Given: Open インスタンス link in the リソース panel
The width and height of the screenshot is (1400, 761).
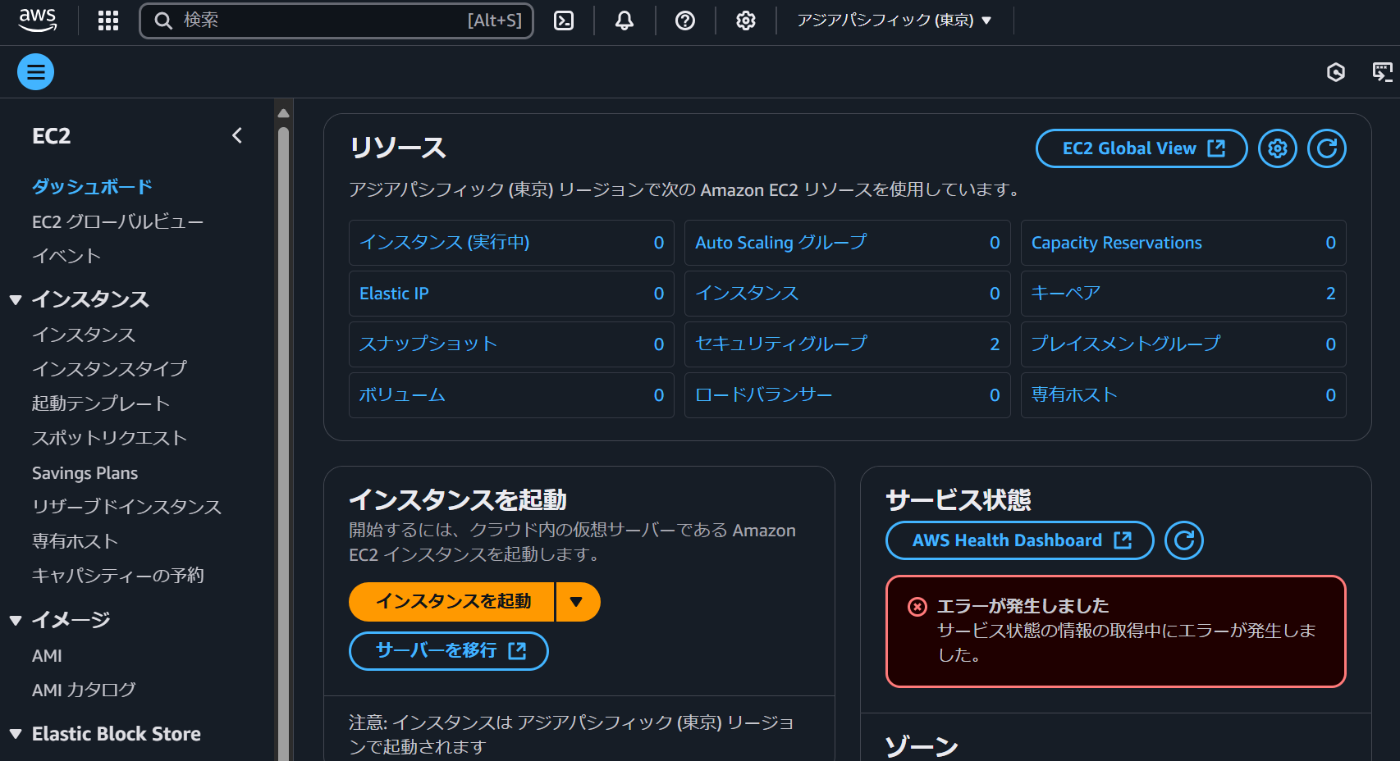Looking at the screenshot, I should coord(747,294).
